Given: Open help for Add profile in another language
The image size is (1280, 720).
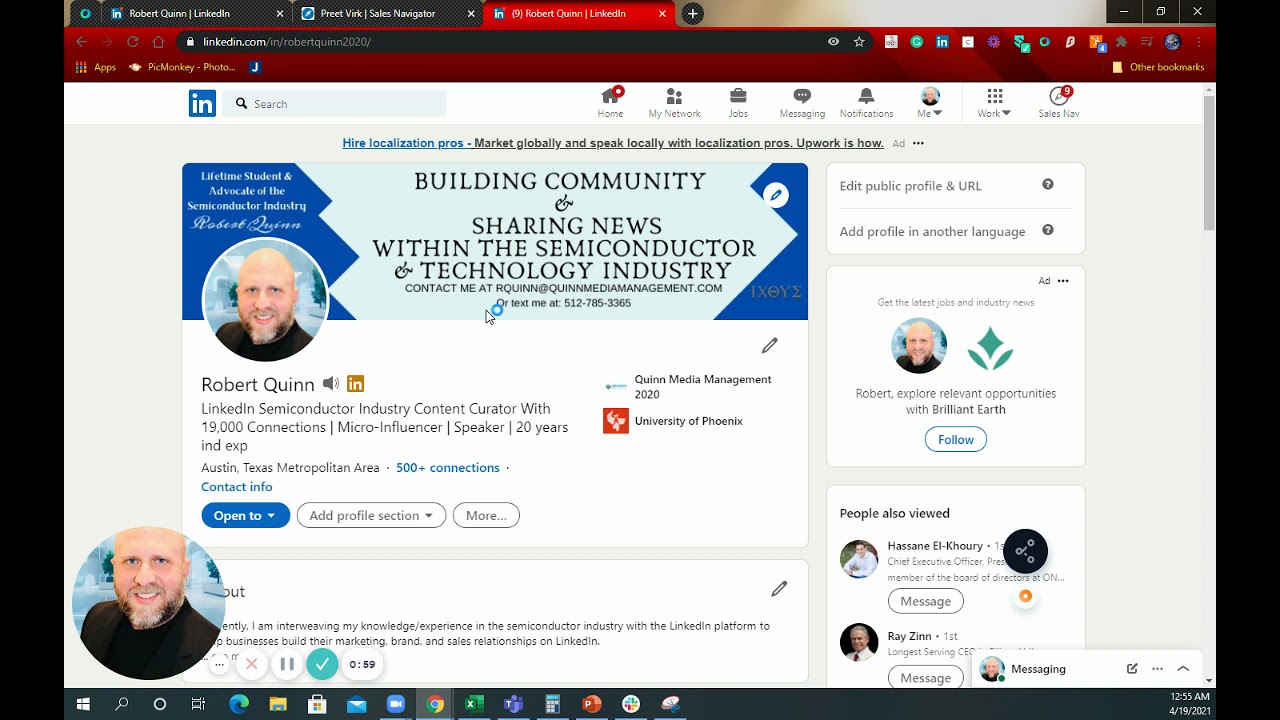Looking at the screenshot, I should (x=1048, y=230).
